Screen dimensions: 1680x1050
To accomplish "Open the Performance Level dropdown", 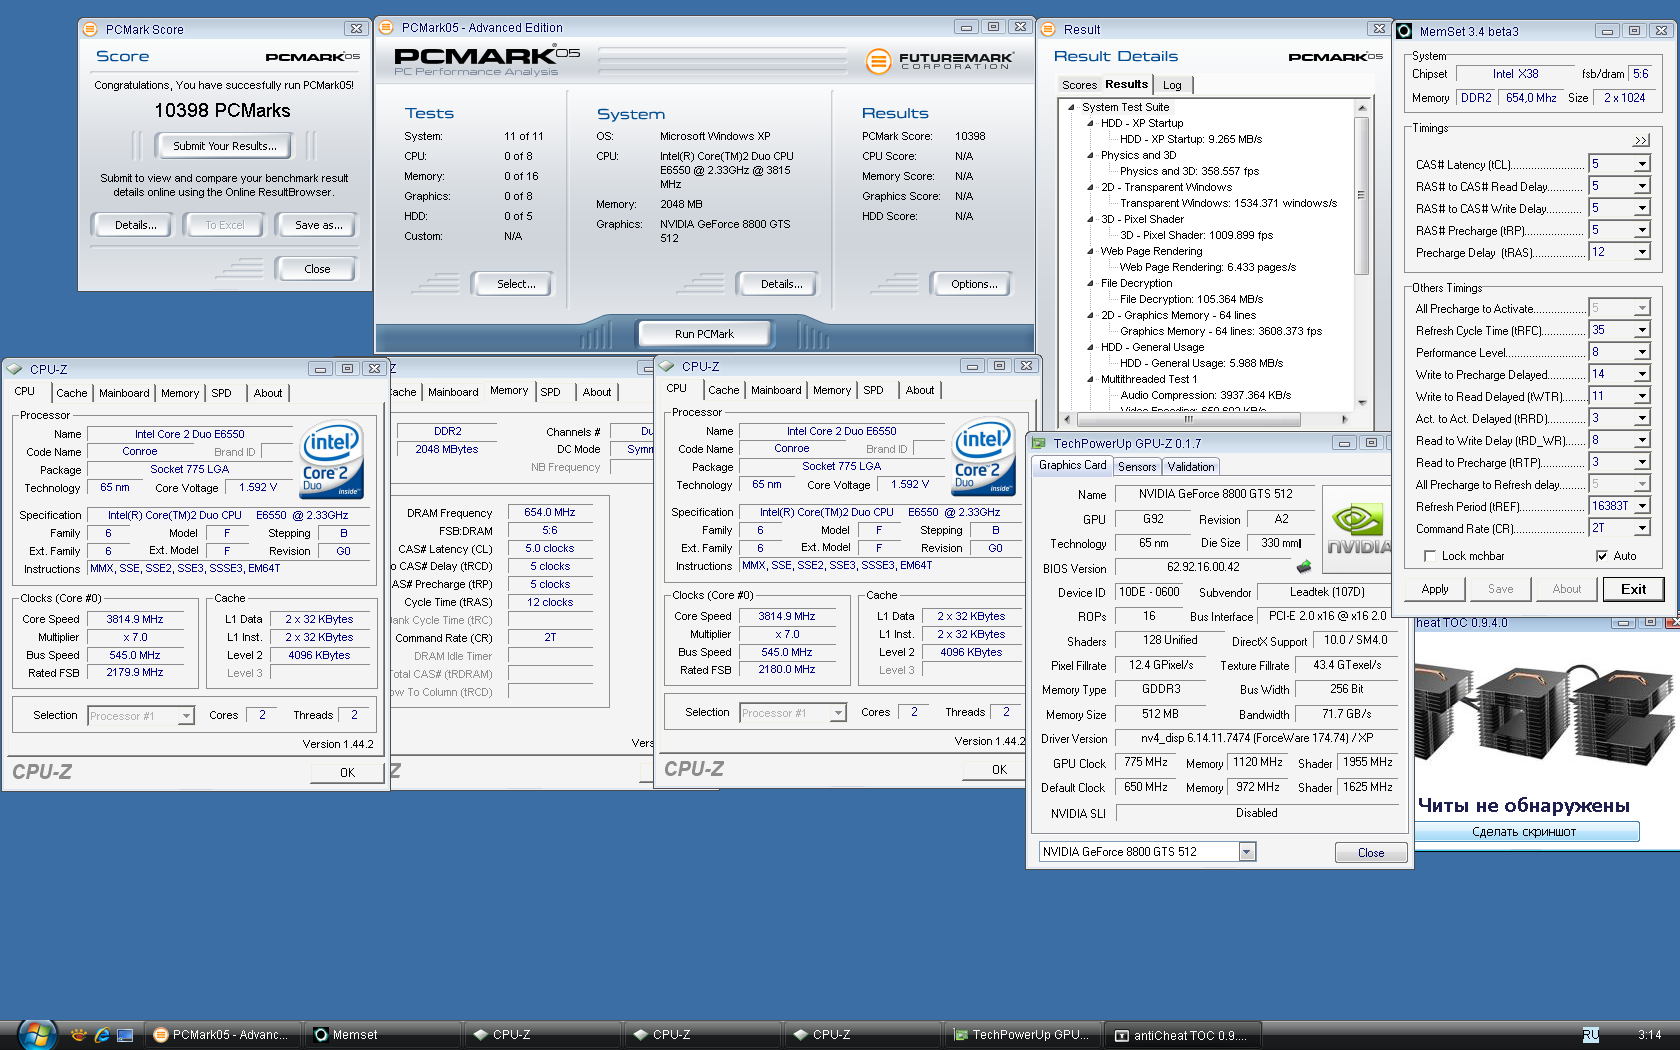I will click(1642, 352).
